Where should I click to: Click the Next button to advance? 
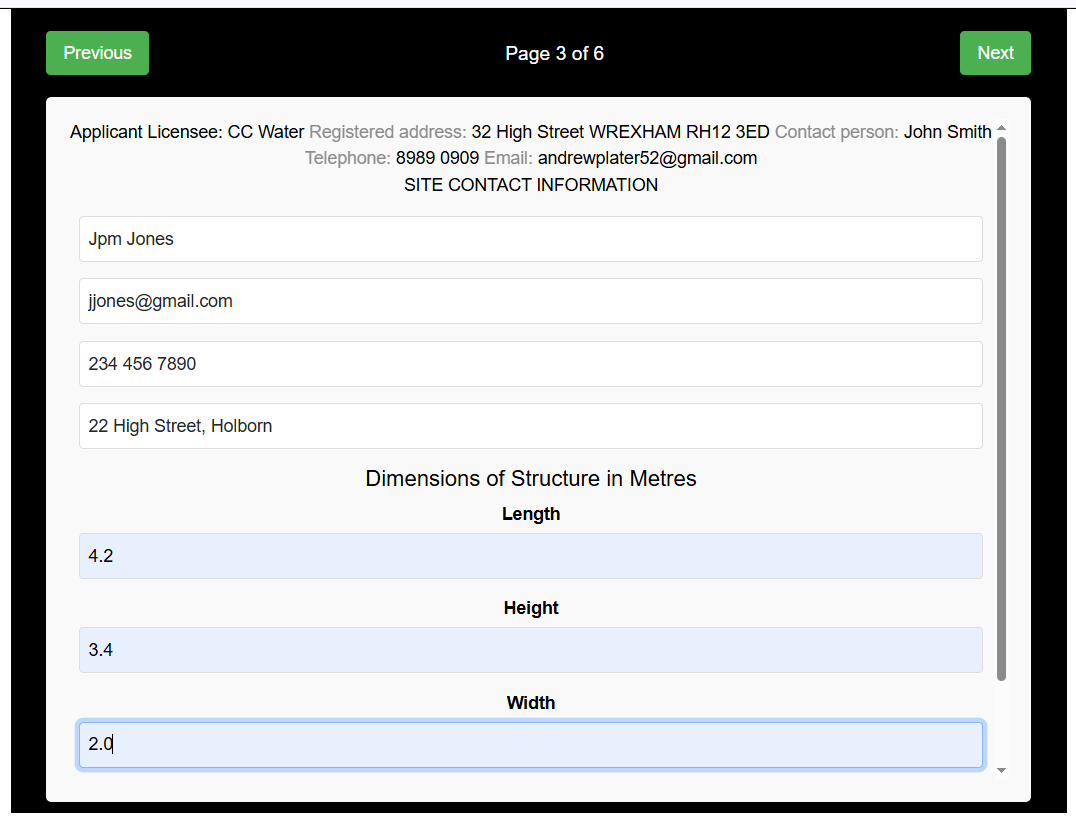(995, 53)
